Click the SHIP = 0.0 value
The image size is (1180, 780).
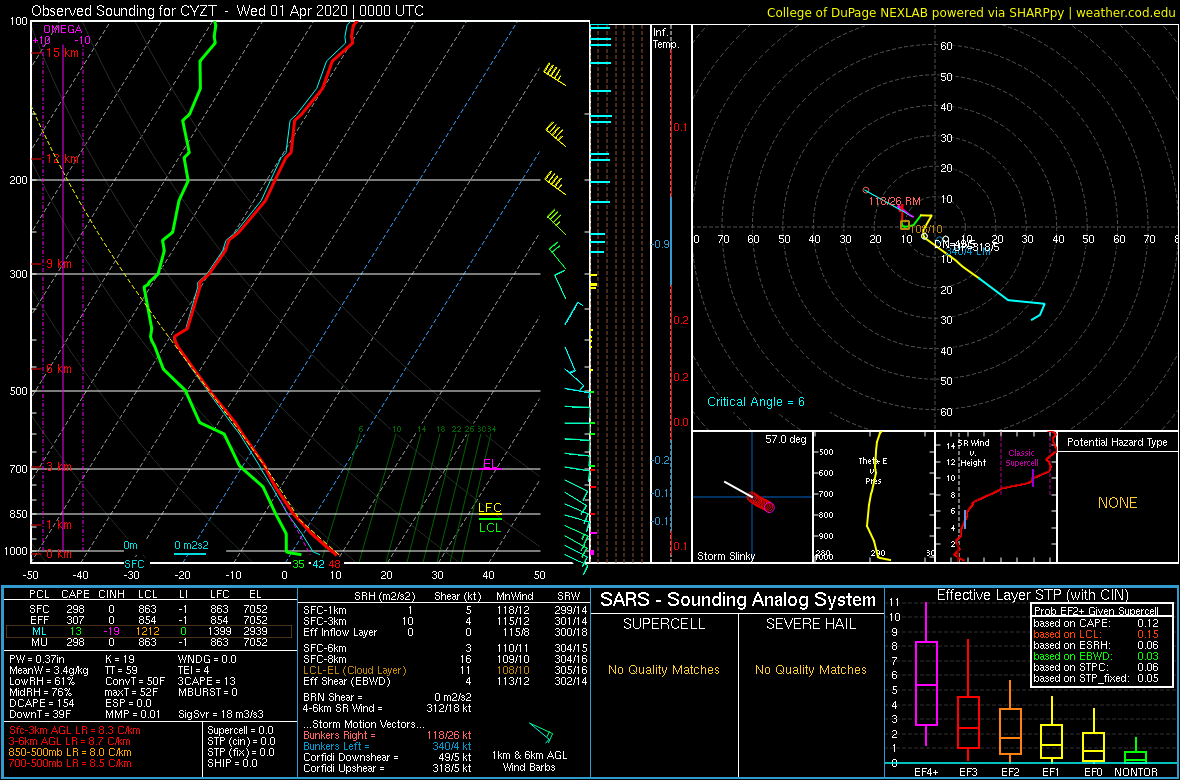click(233, 763)
